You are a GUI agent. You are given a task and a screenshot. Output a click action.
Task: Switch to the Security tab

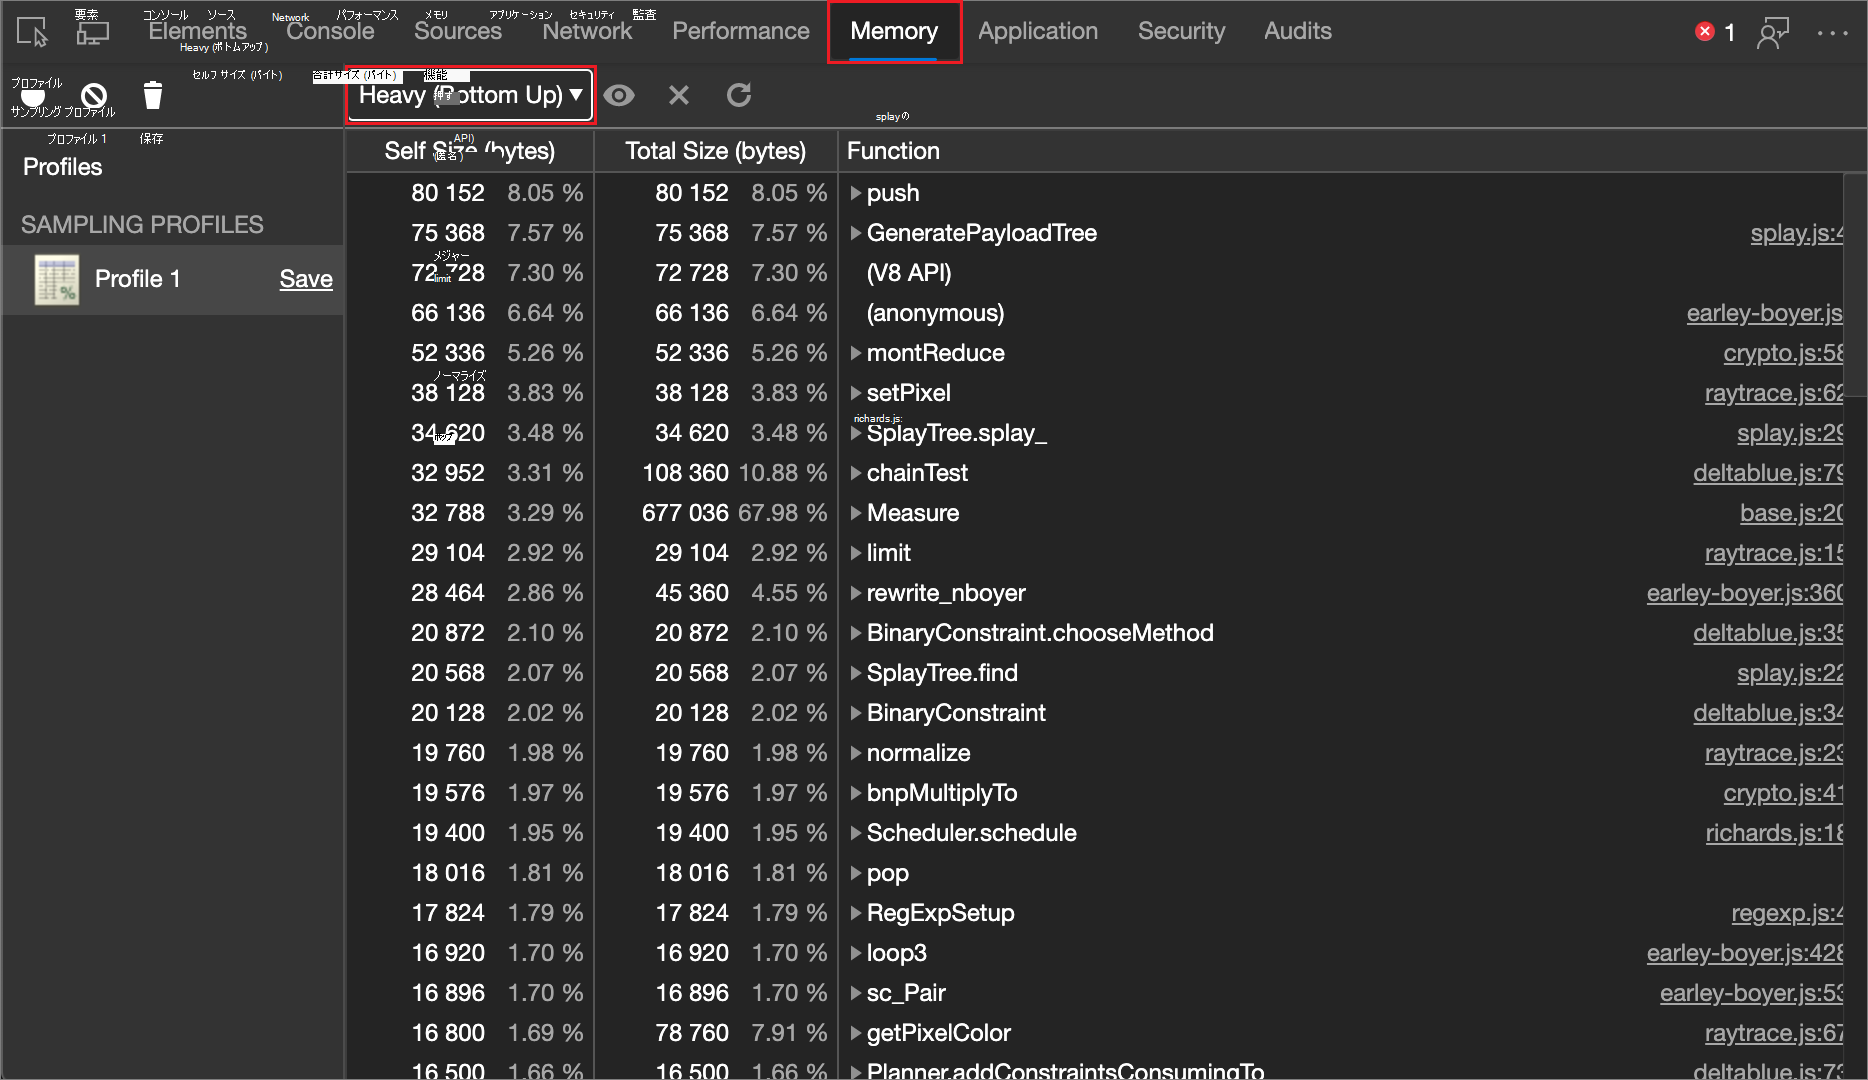[x=1181, y=31]
